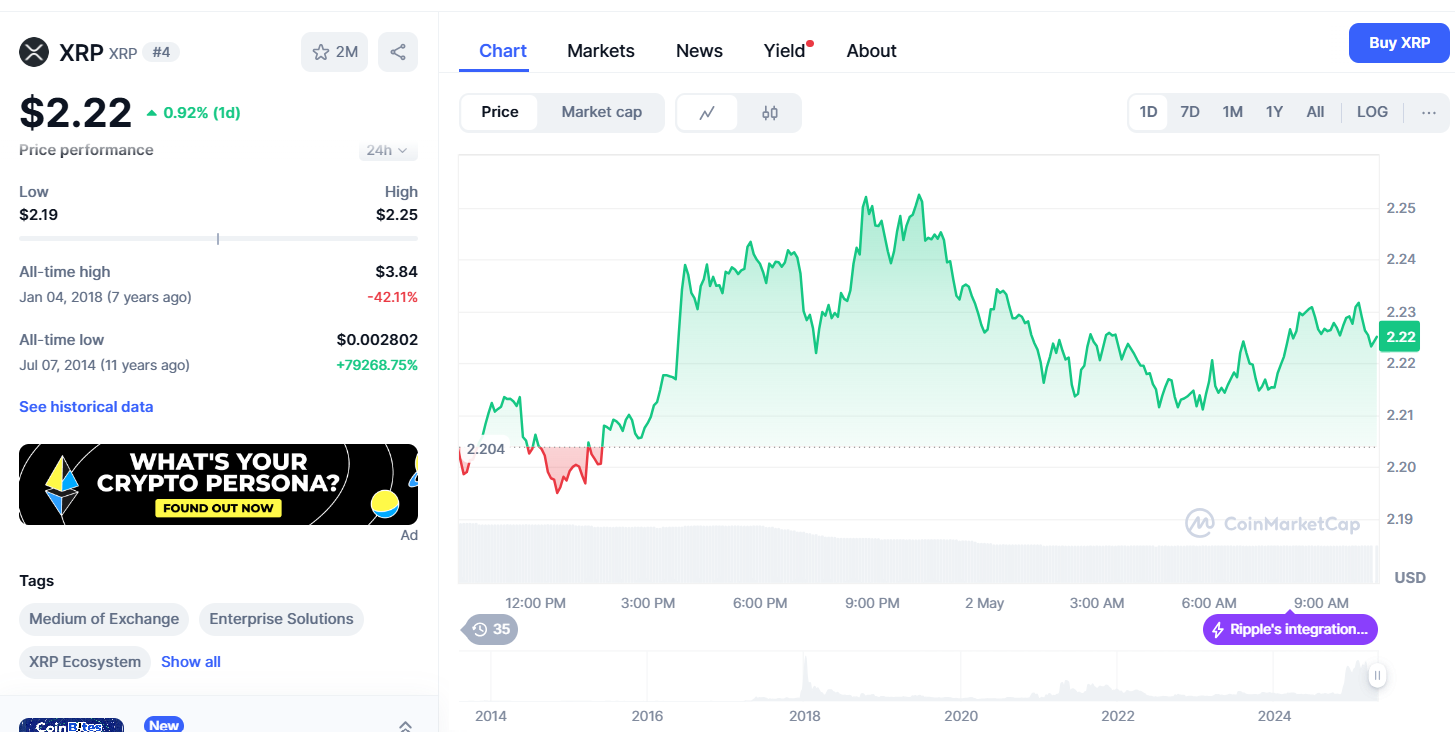1455x732 pixels.
Task: Click the Ripple's integration event marker
Action: coord(1290,629)
